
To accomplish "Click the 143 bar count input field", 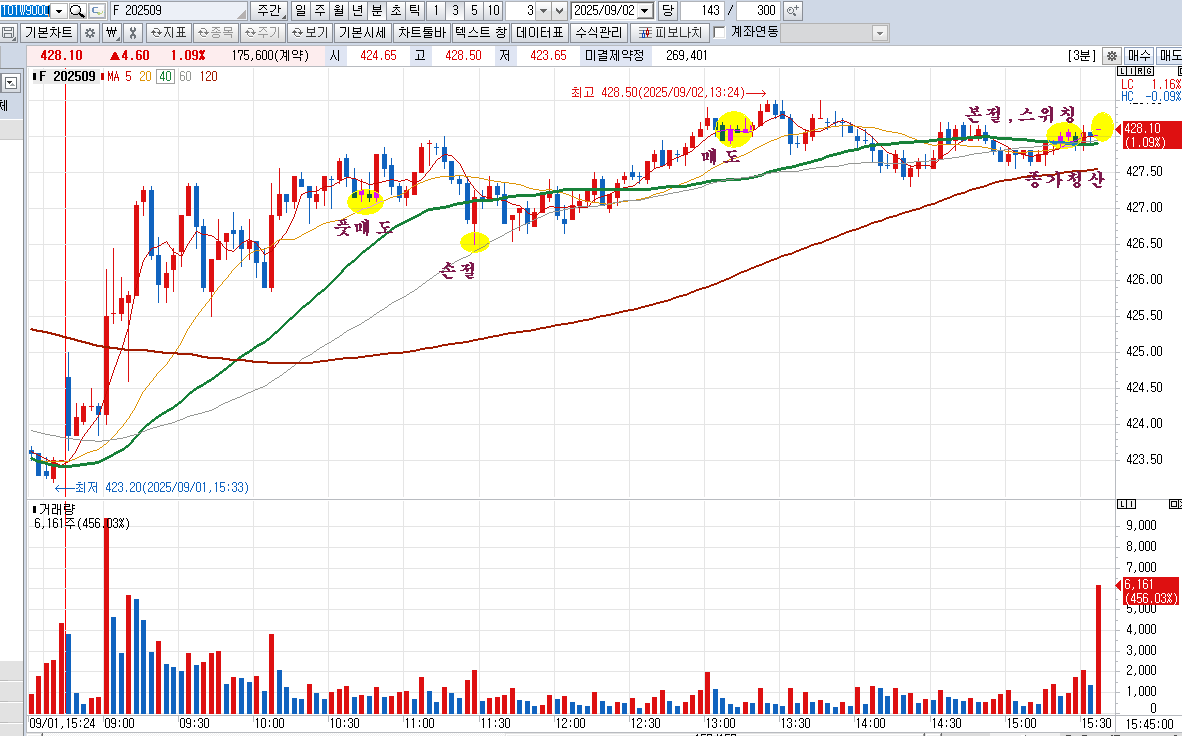I will [x=703, y=11].
